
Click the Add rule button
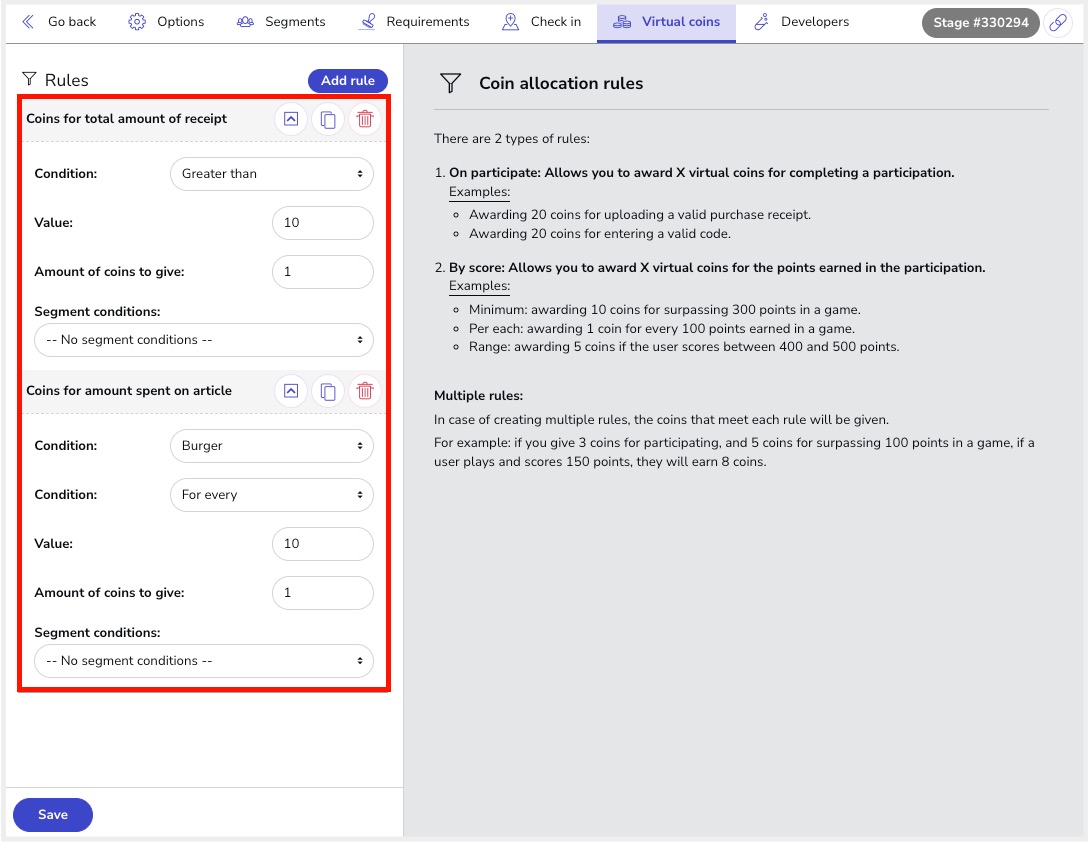point(347,81)
